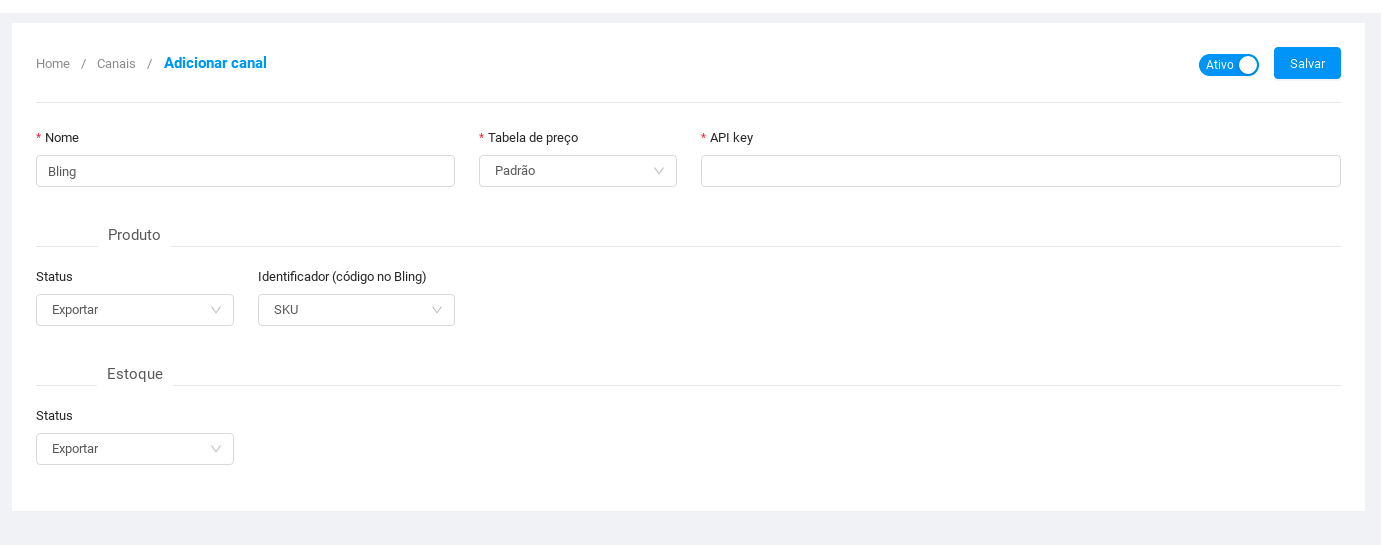This screenshot has height=545, width=1388.
Task: Click the Tabela de preço label
Action: (x=533, y=138)
